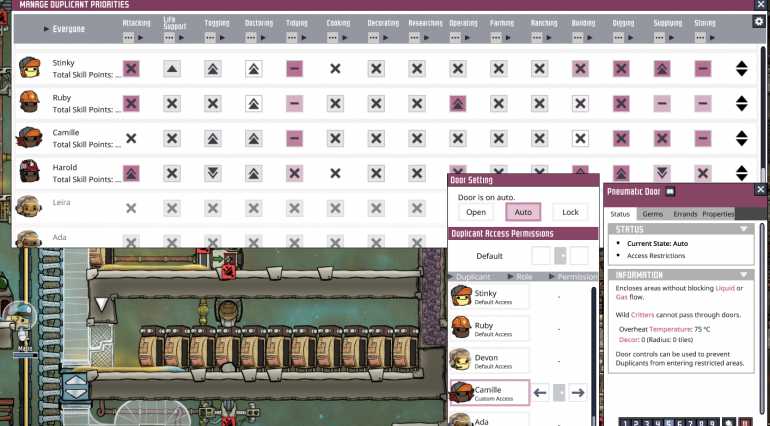Change Stinky's Building priority
The image size is (770, 426).
pyautogui.click(x=580, y=69)
